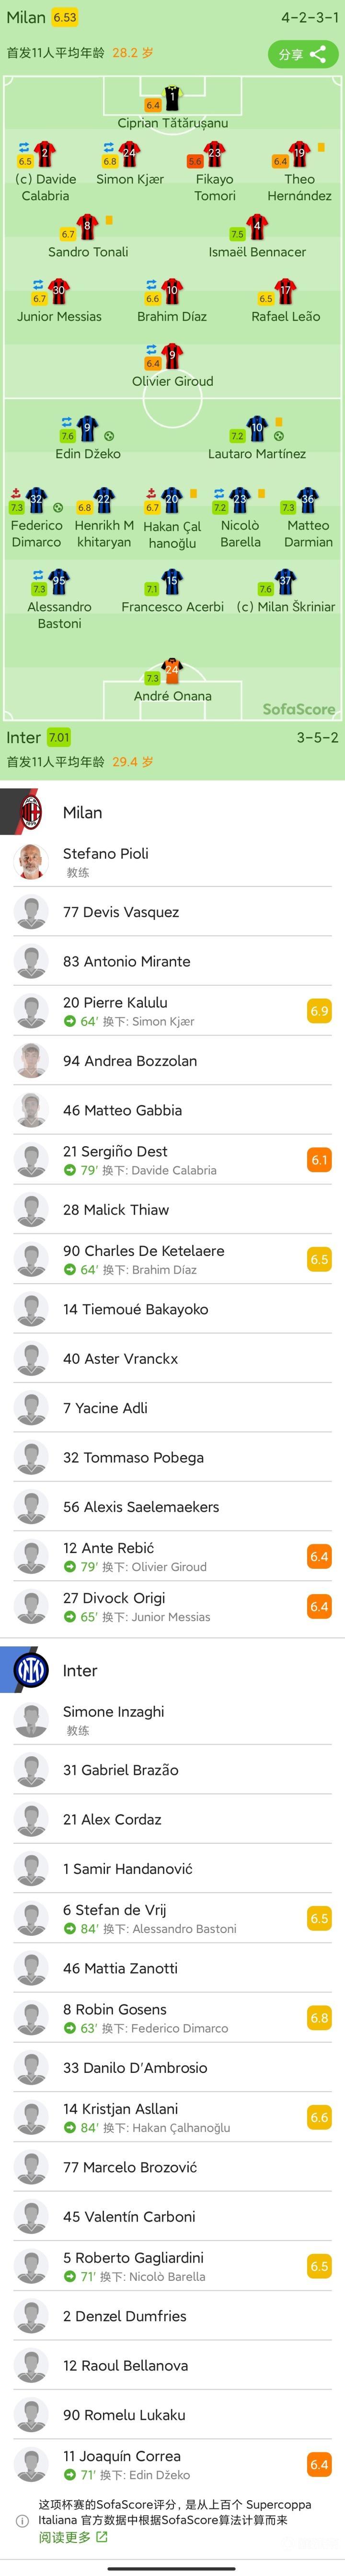This screenshot has width=345, height=2576.
Task: Tap Edin Džeko's number 9 jersey
Action: pos(88,429)
